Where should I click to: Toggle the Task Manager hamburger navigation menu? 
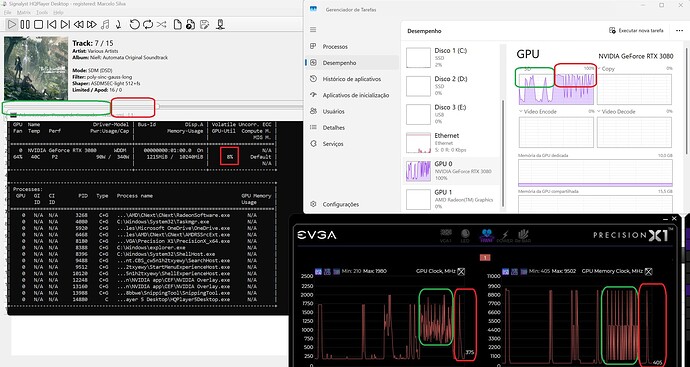(x=313, y=29)
